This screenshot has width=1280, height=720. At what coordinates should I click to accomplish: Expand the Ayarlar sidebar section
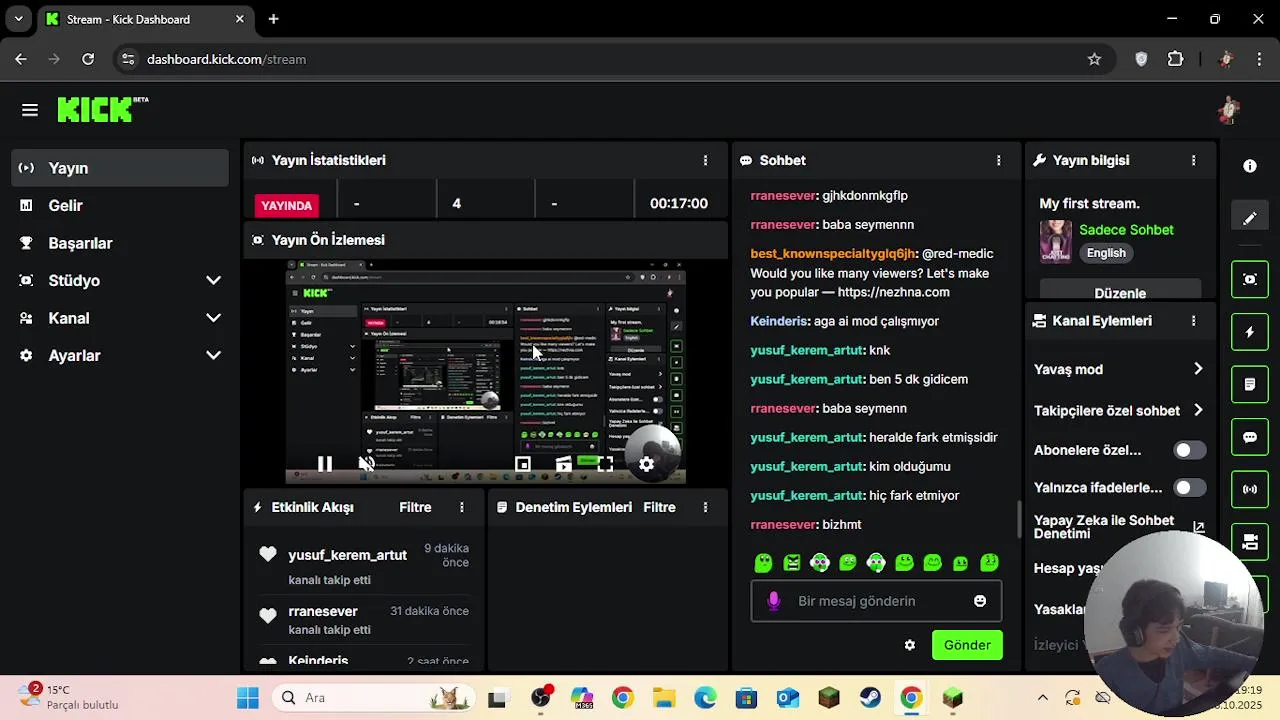click(213, 356)
